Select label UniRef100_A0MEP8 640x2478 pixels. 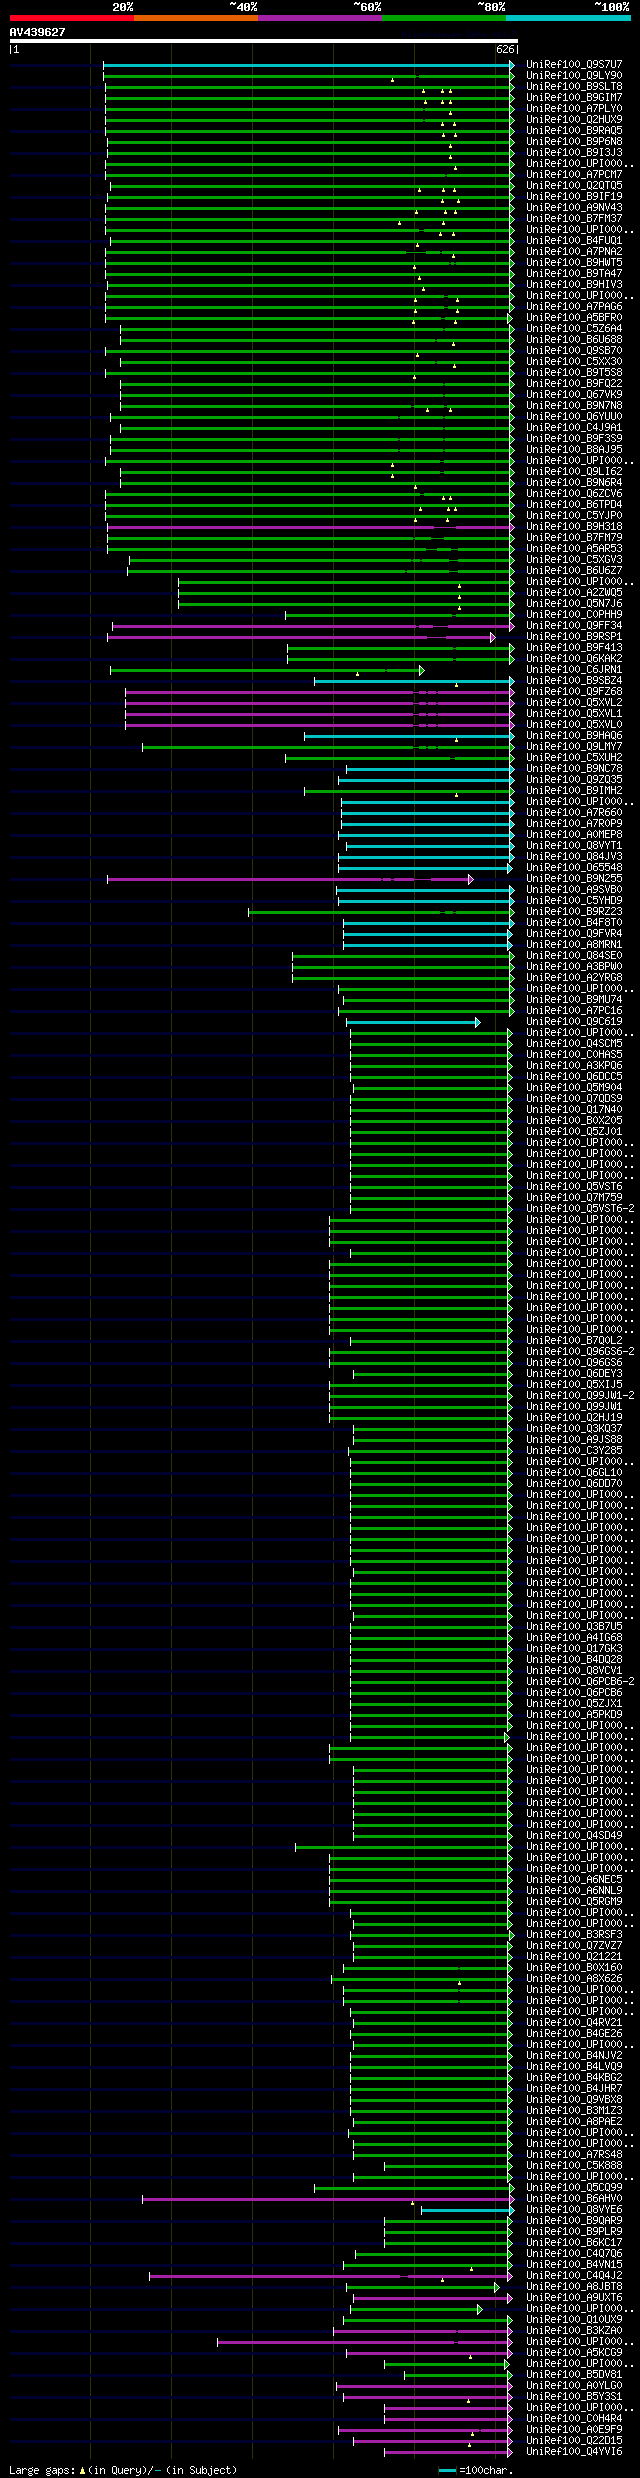pos(574,835)
